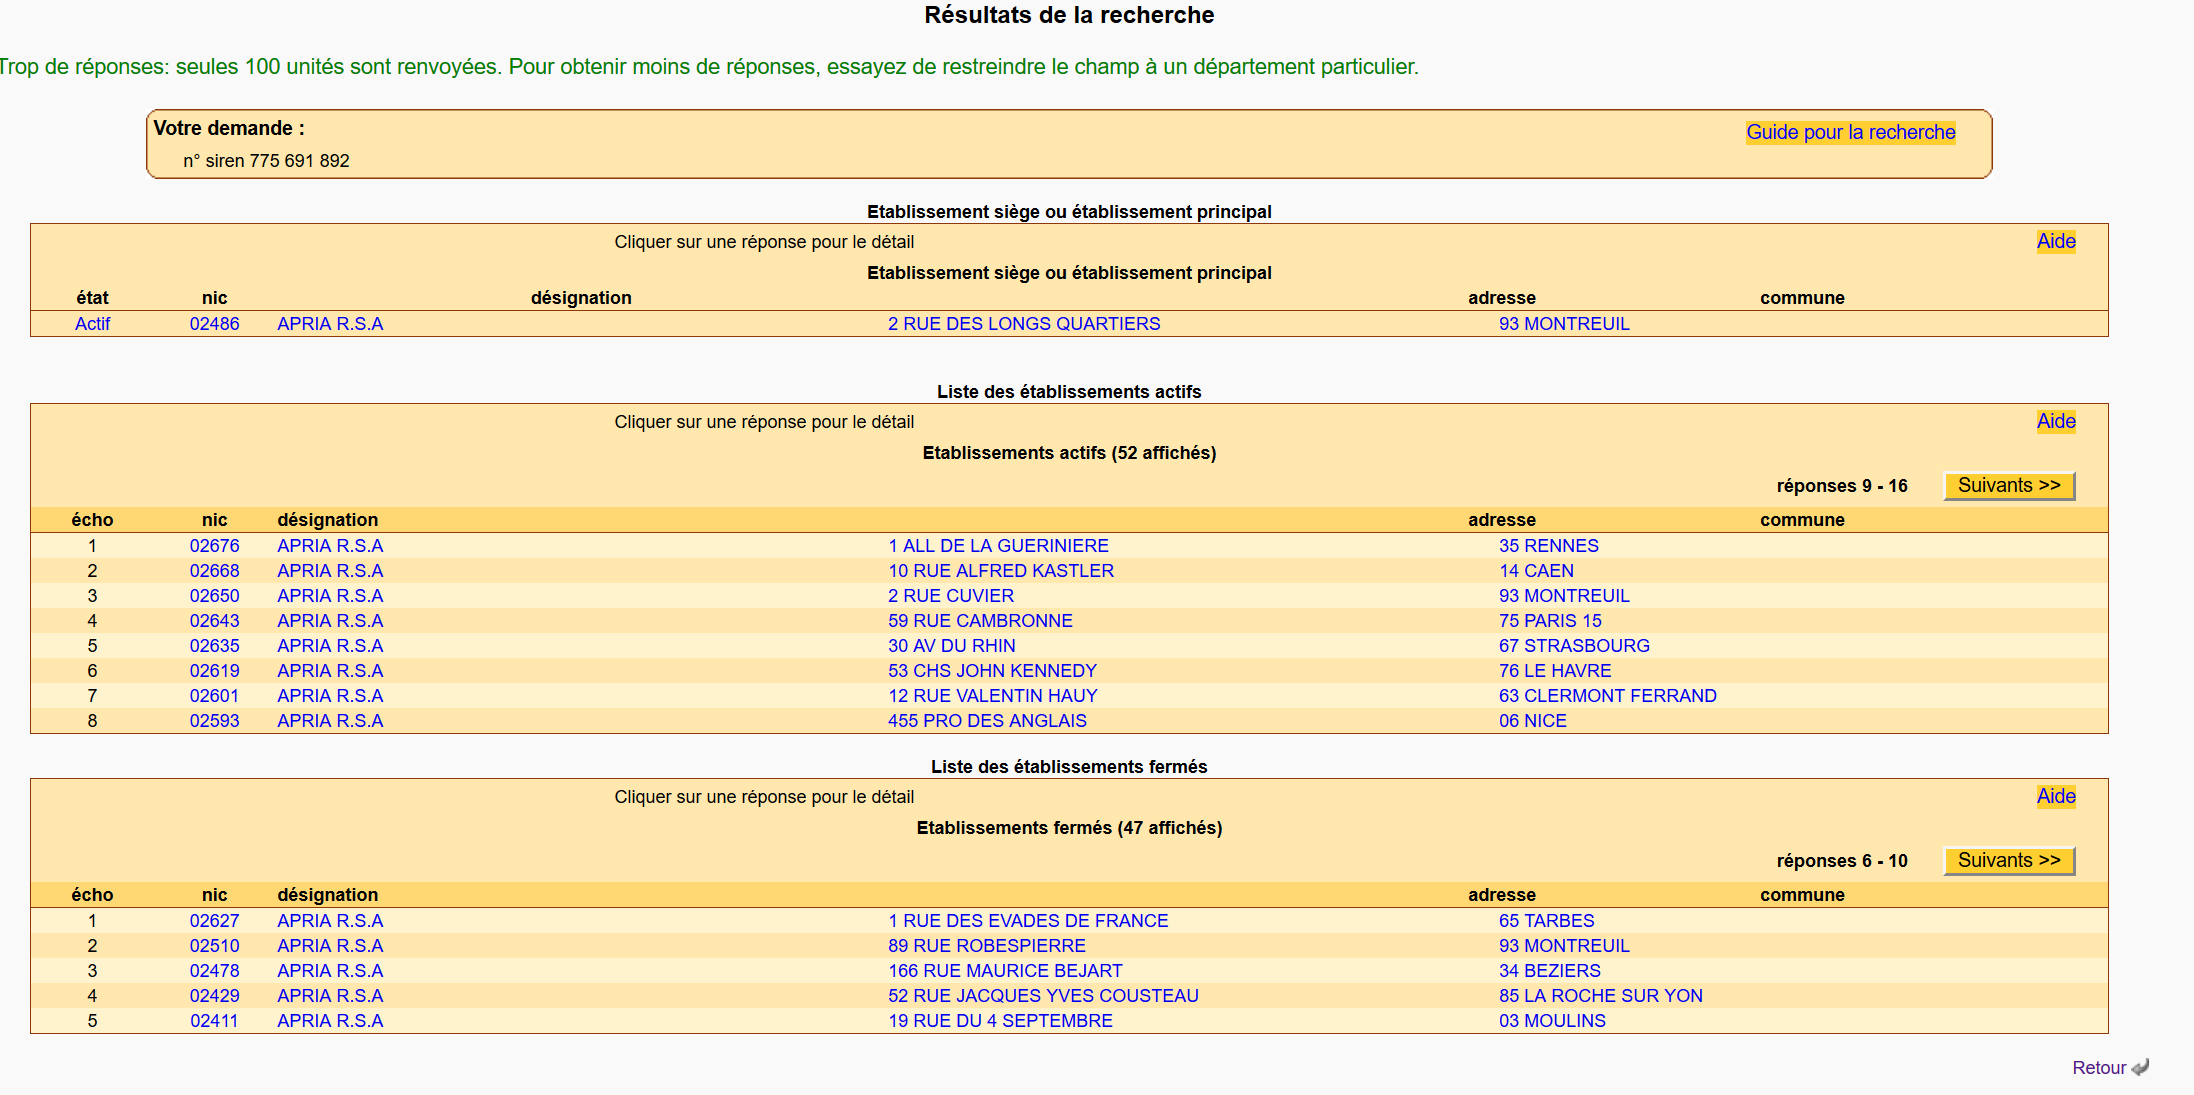Click address 1 ALL DE LA GUERINIERE
Viewport: 2194px width, 1095px height.
pos(998,545)
